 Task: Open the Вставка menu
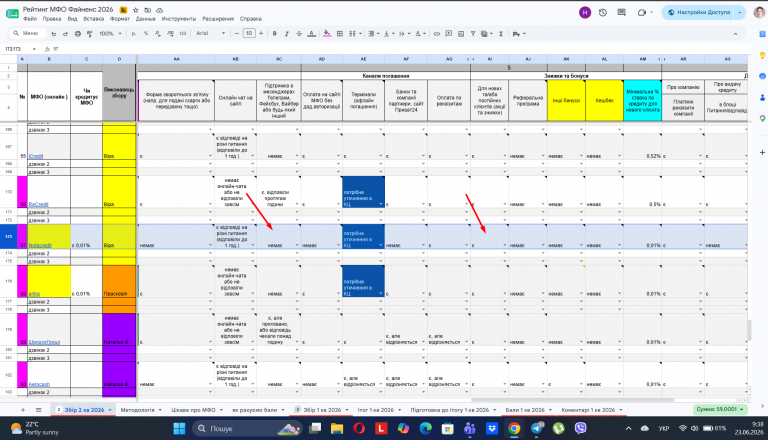(93, 19)
